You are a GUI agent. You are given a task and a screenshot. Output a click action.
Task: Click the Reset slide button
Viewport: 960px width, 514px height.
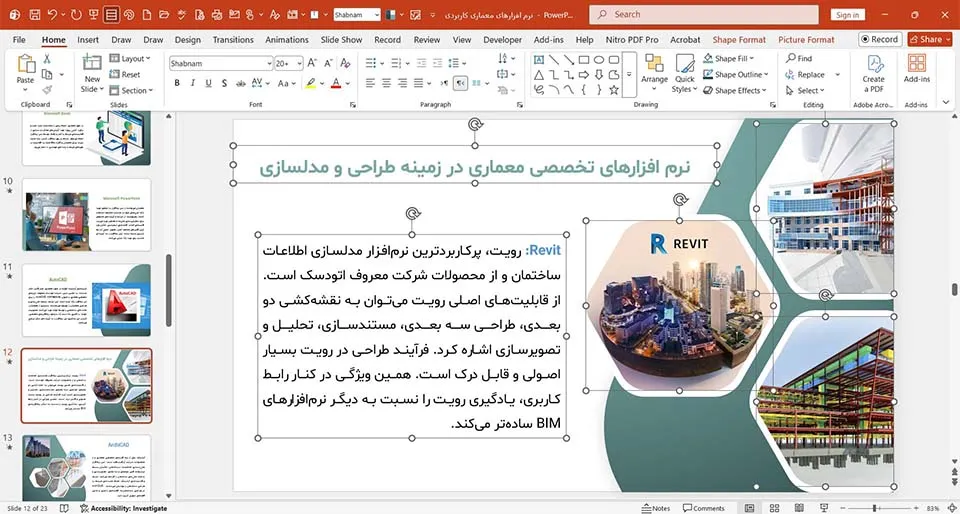125,75
